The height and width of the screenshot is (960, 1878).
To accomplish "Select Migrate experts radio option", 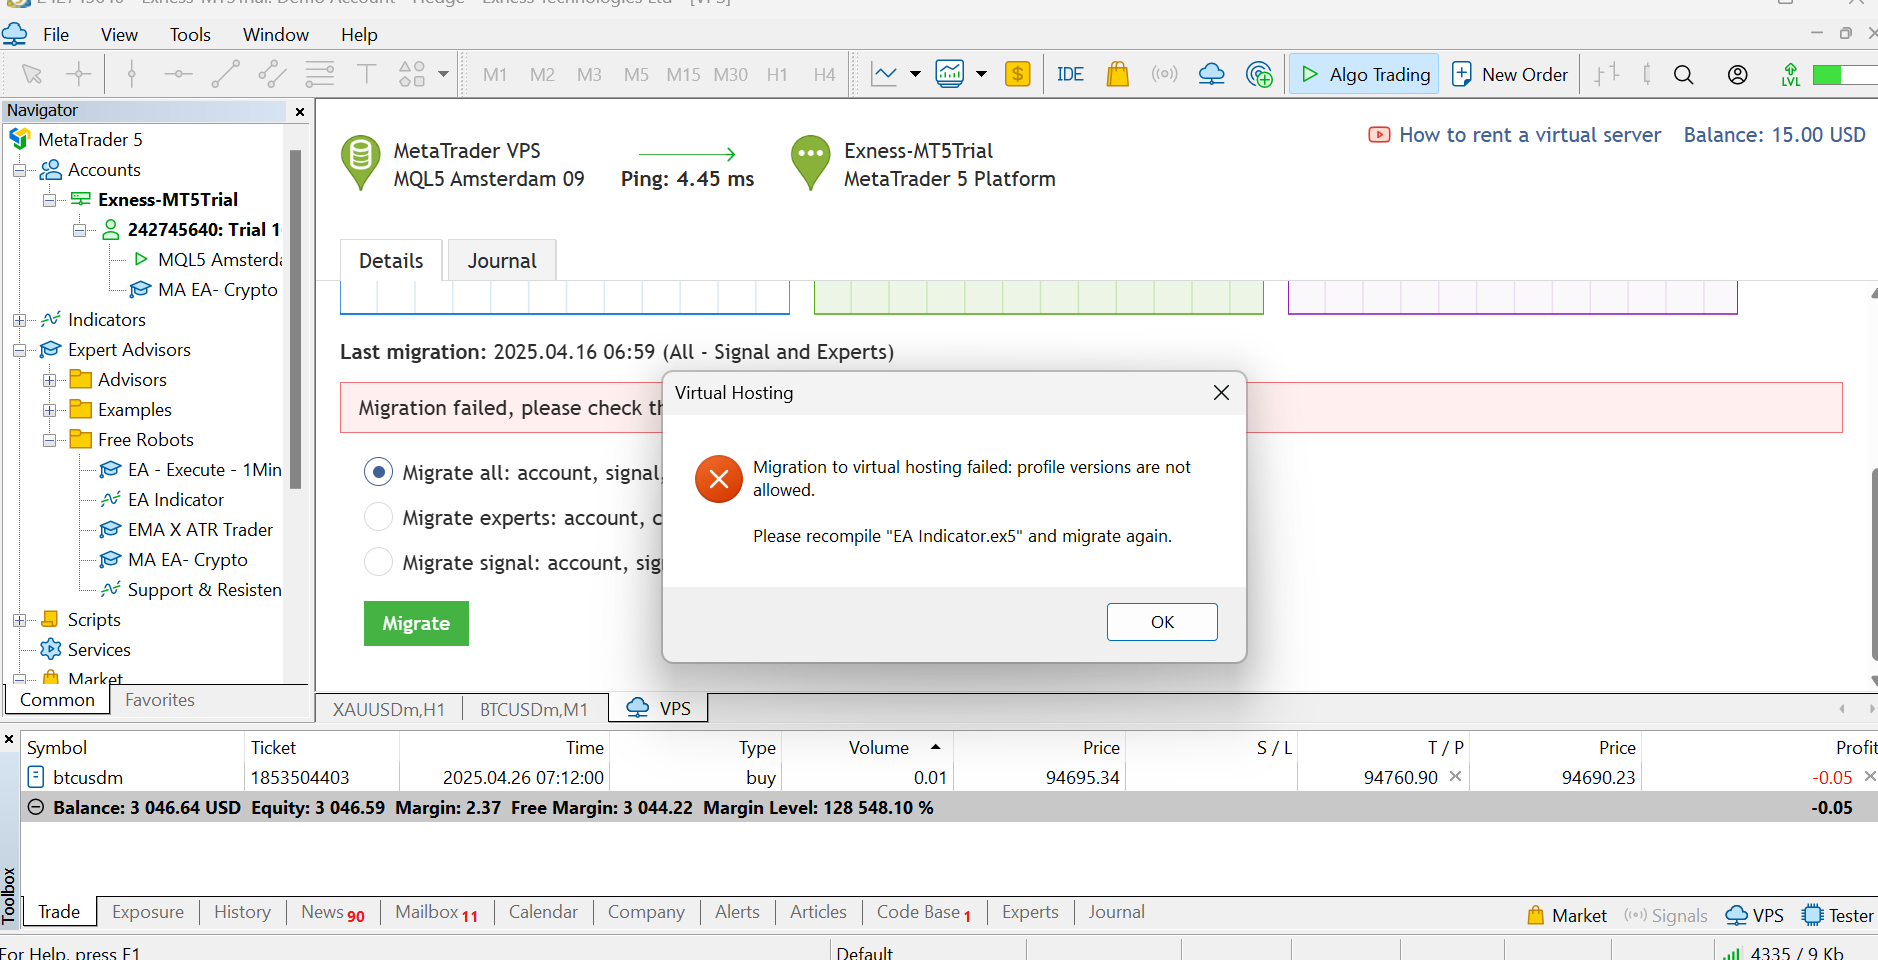I will pyautogui.click(x=378, y=517).
